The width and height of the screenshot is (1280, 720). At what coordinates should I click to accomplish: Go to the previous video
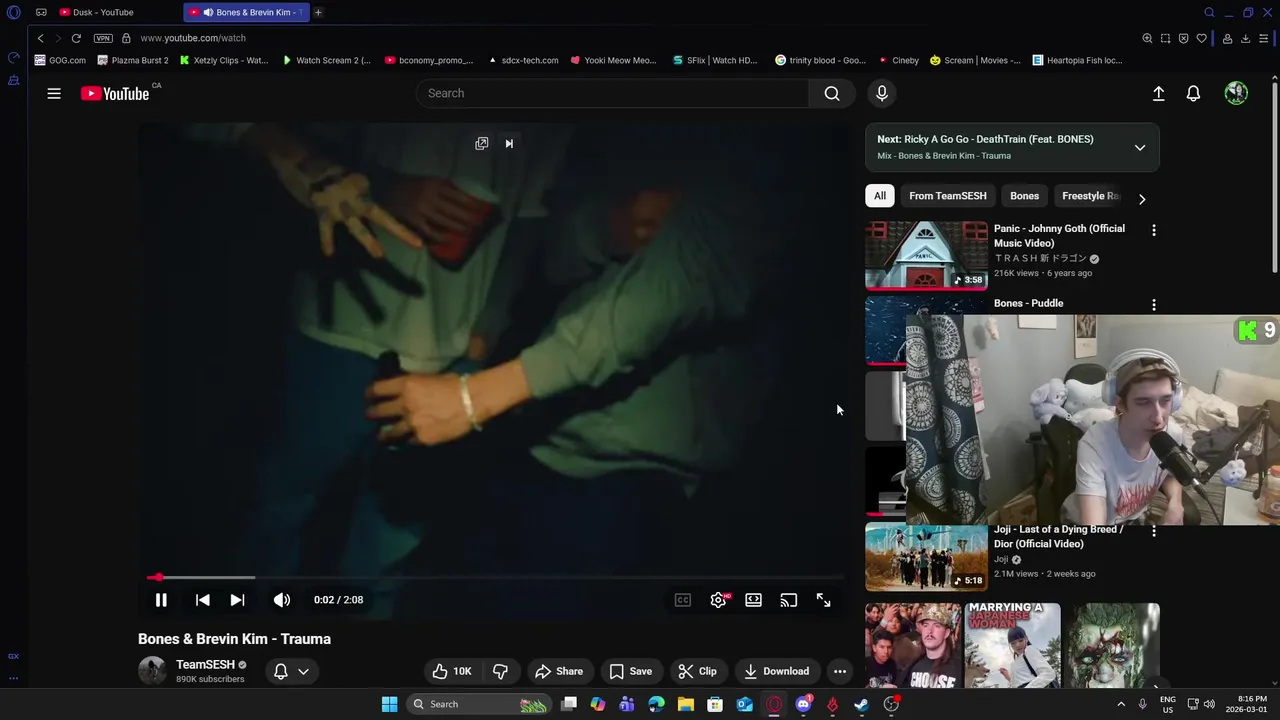202,600
